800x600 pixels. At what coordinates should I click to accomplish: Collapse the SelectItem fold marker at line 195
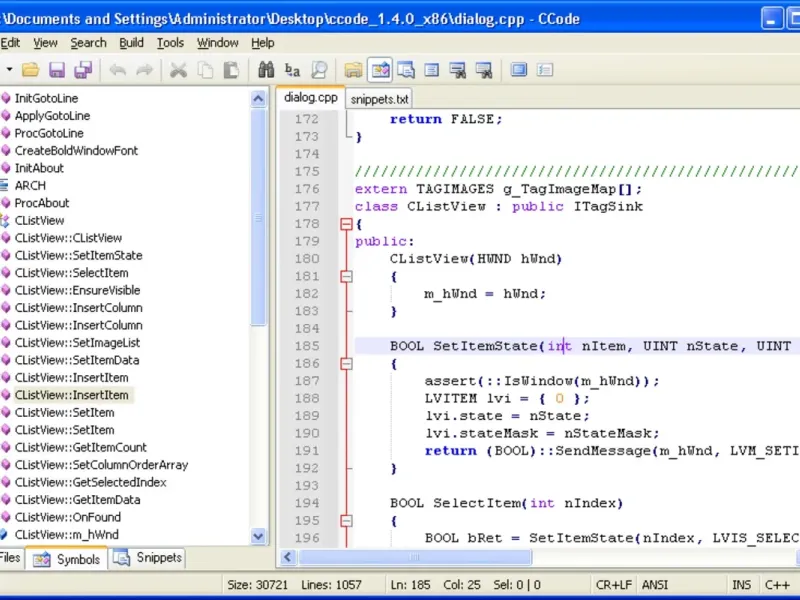point(346,521)
